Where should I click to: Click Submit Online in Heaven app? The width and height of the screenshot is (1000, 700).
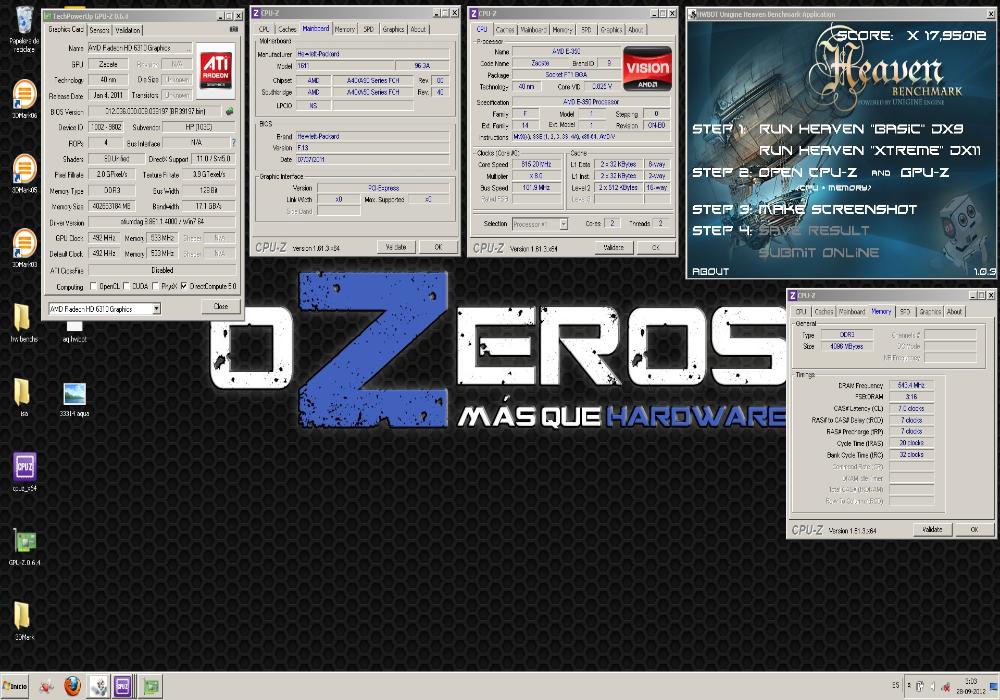pyautogui.click(x=818, y=252)
